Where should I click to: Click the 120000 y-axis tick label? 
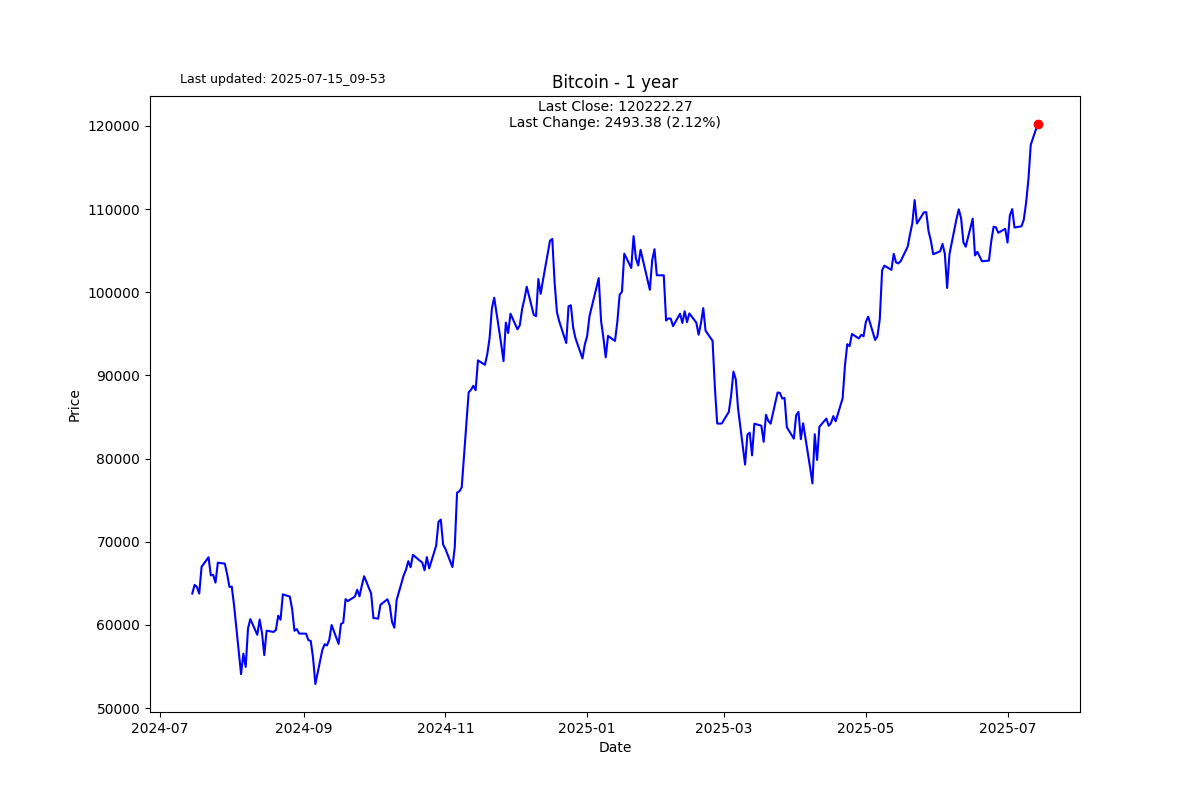tap(111, 126)
